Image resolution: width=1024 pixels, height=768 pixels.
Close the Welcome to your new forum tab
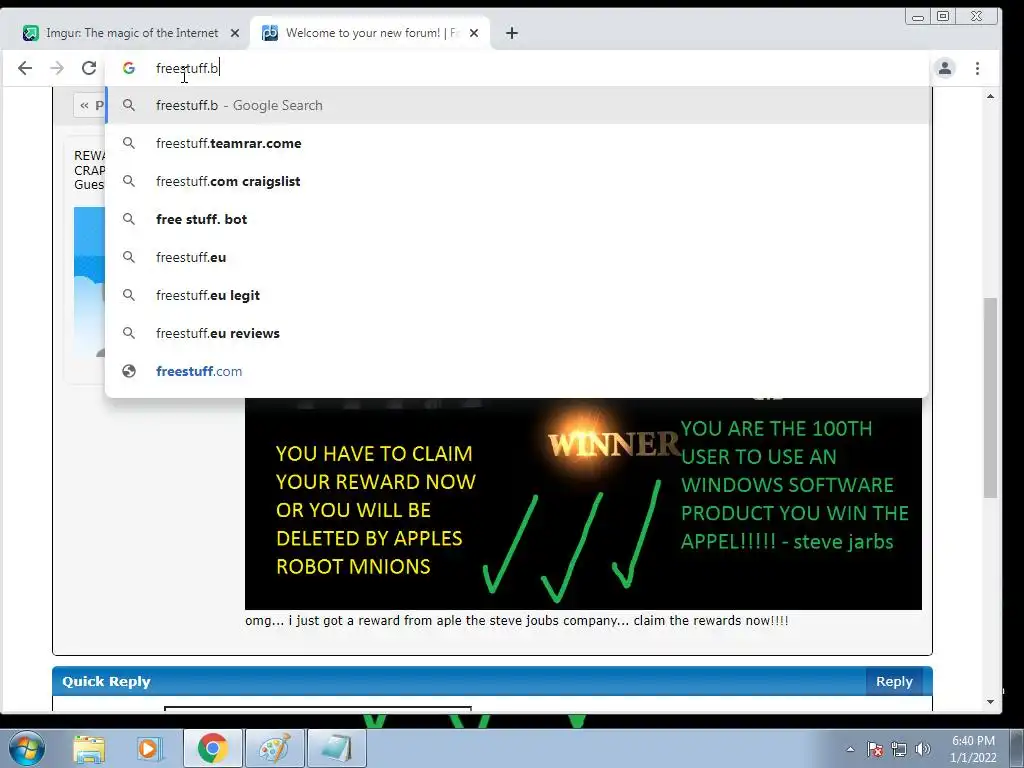(x=474, y=33)
